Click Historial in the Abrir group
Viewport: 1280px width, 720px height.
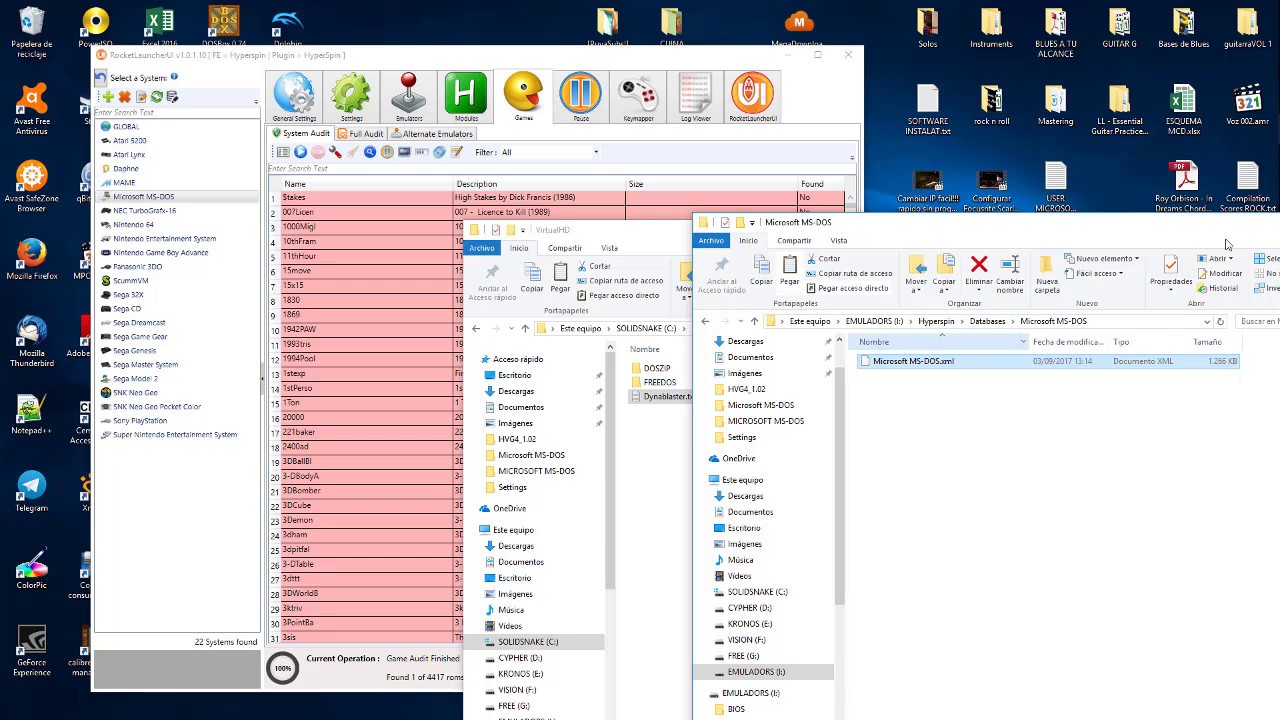point(1217,288)
